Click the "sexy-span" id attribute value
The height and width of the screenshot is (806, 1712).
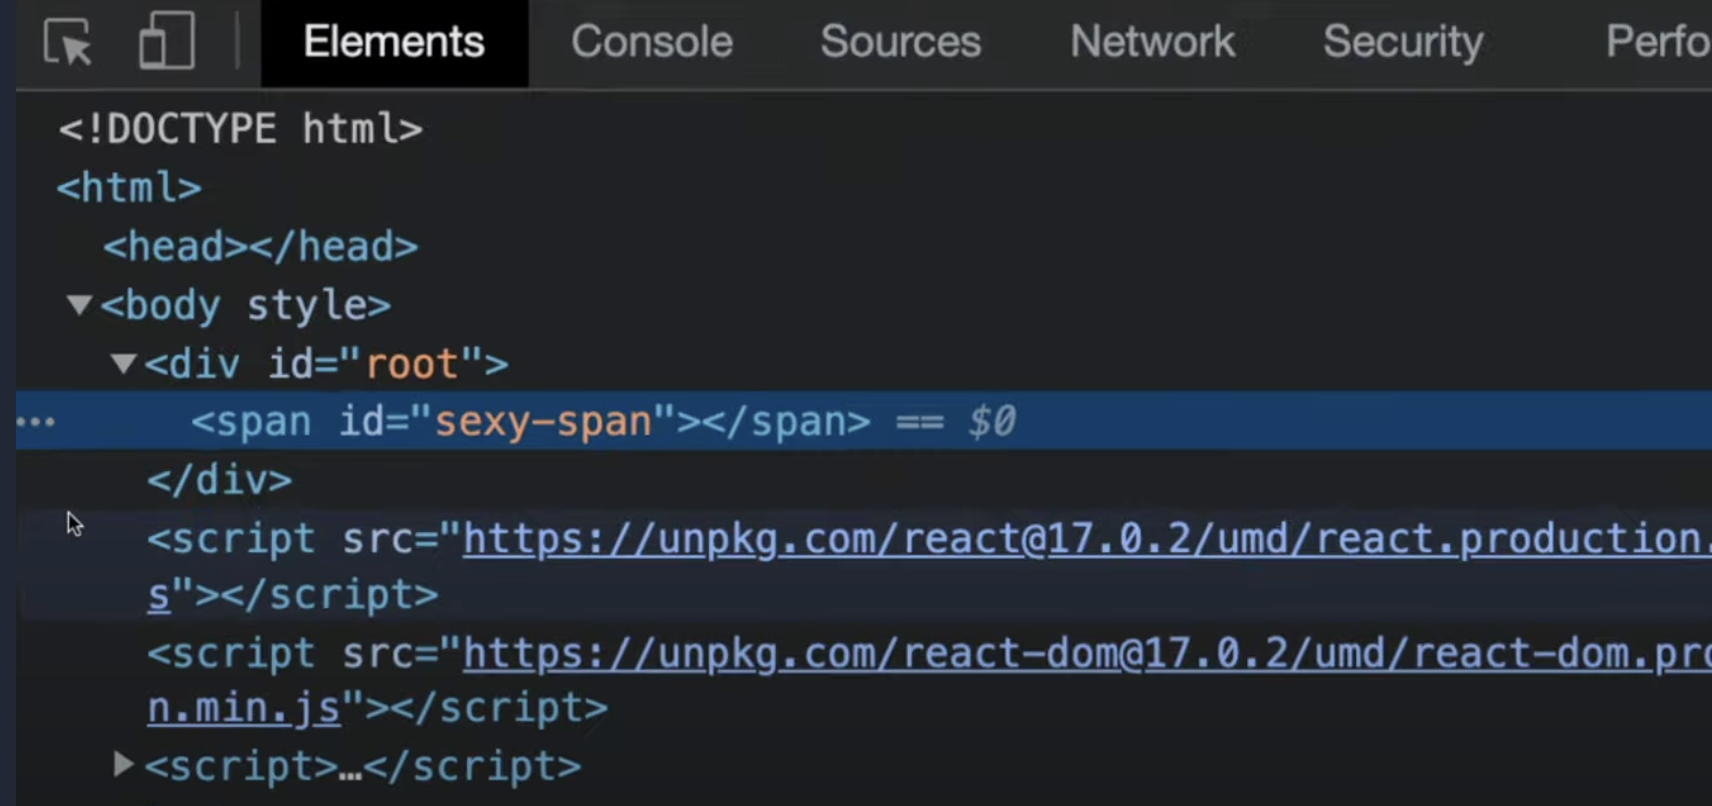click(544, 421)
